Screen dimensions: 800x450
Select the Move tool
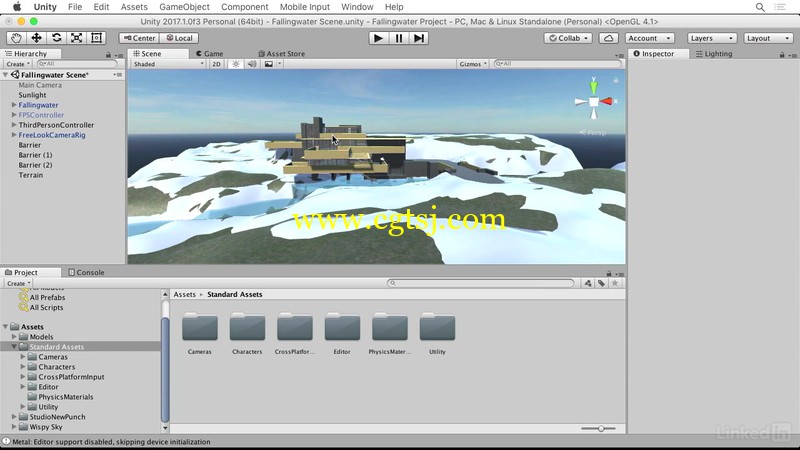pos(36,38)
